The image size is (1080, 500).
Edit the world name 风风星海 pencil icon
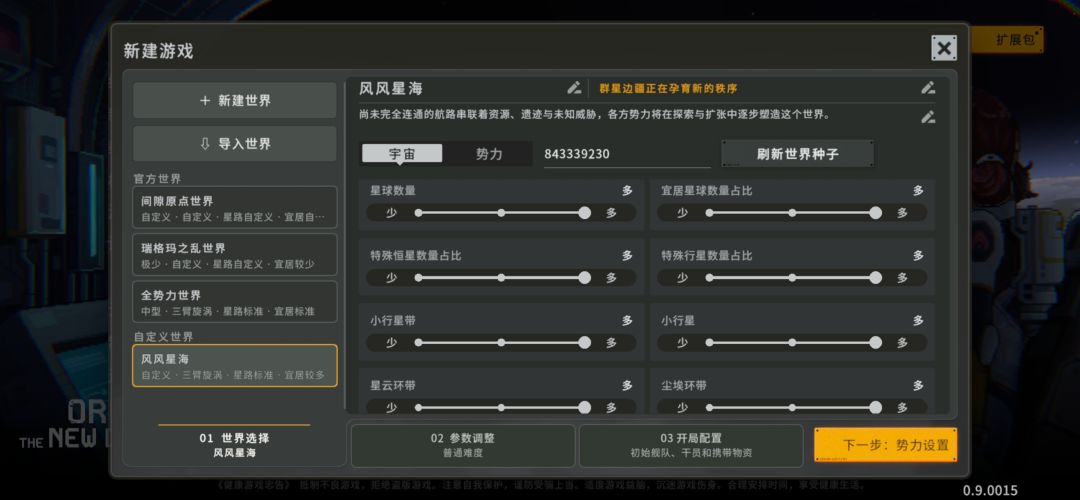(574, 88)
